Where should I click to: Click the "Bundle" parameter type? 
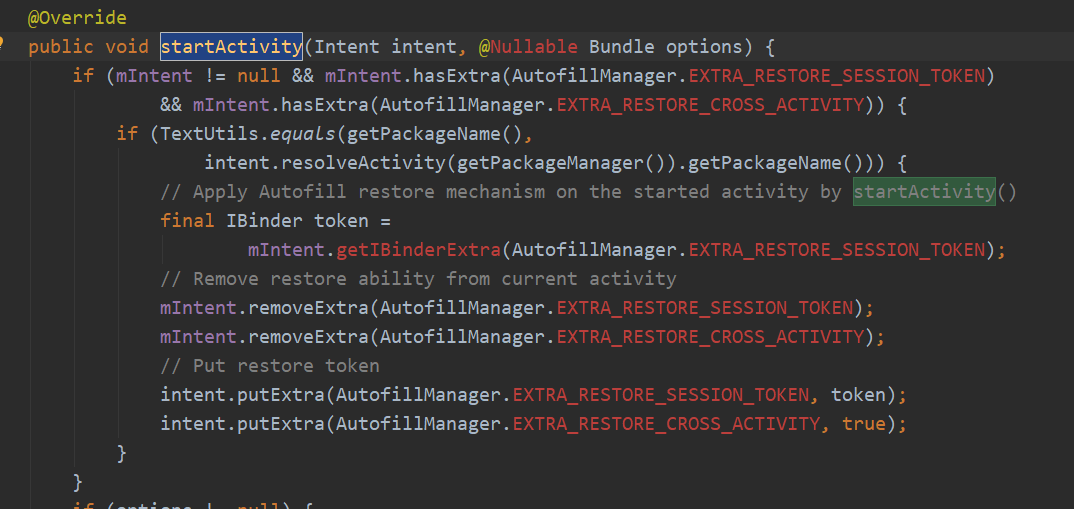pyautogui.click(x=622, y=47)
